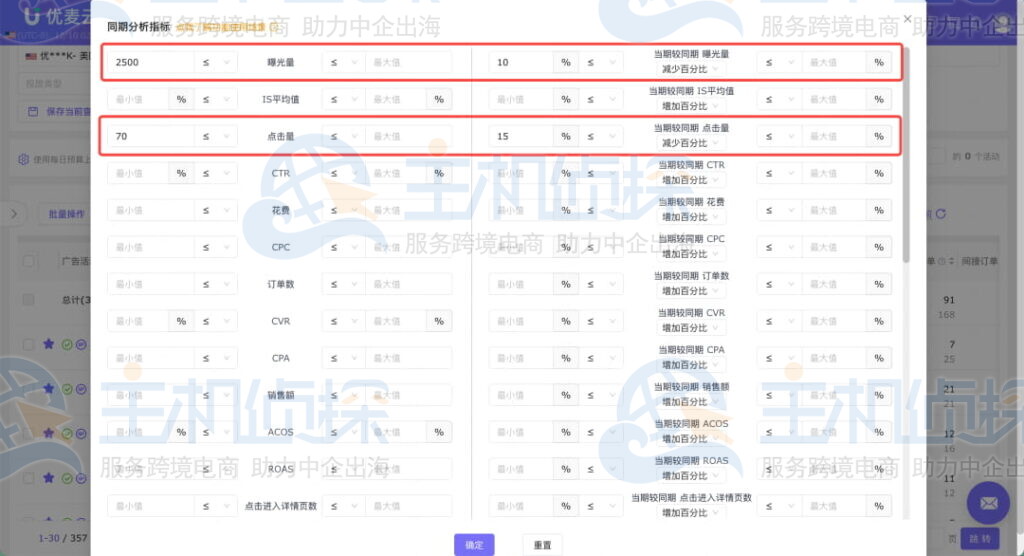Click the 点击进入详情页数 metric label
Screen dimensions: 1024x556
click(x=280, y=506)
